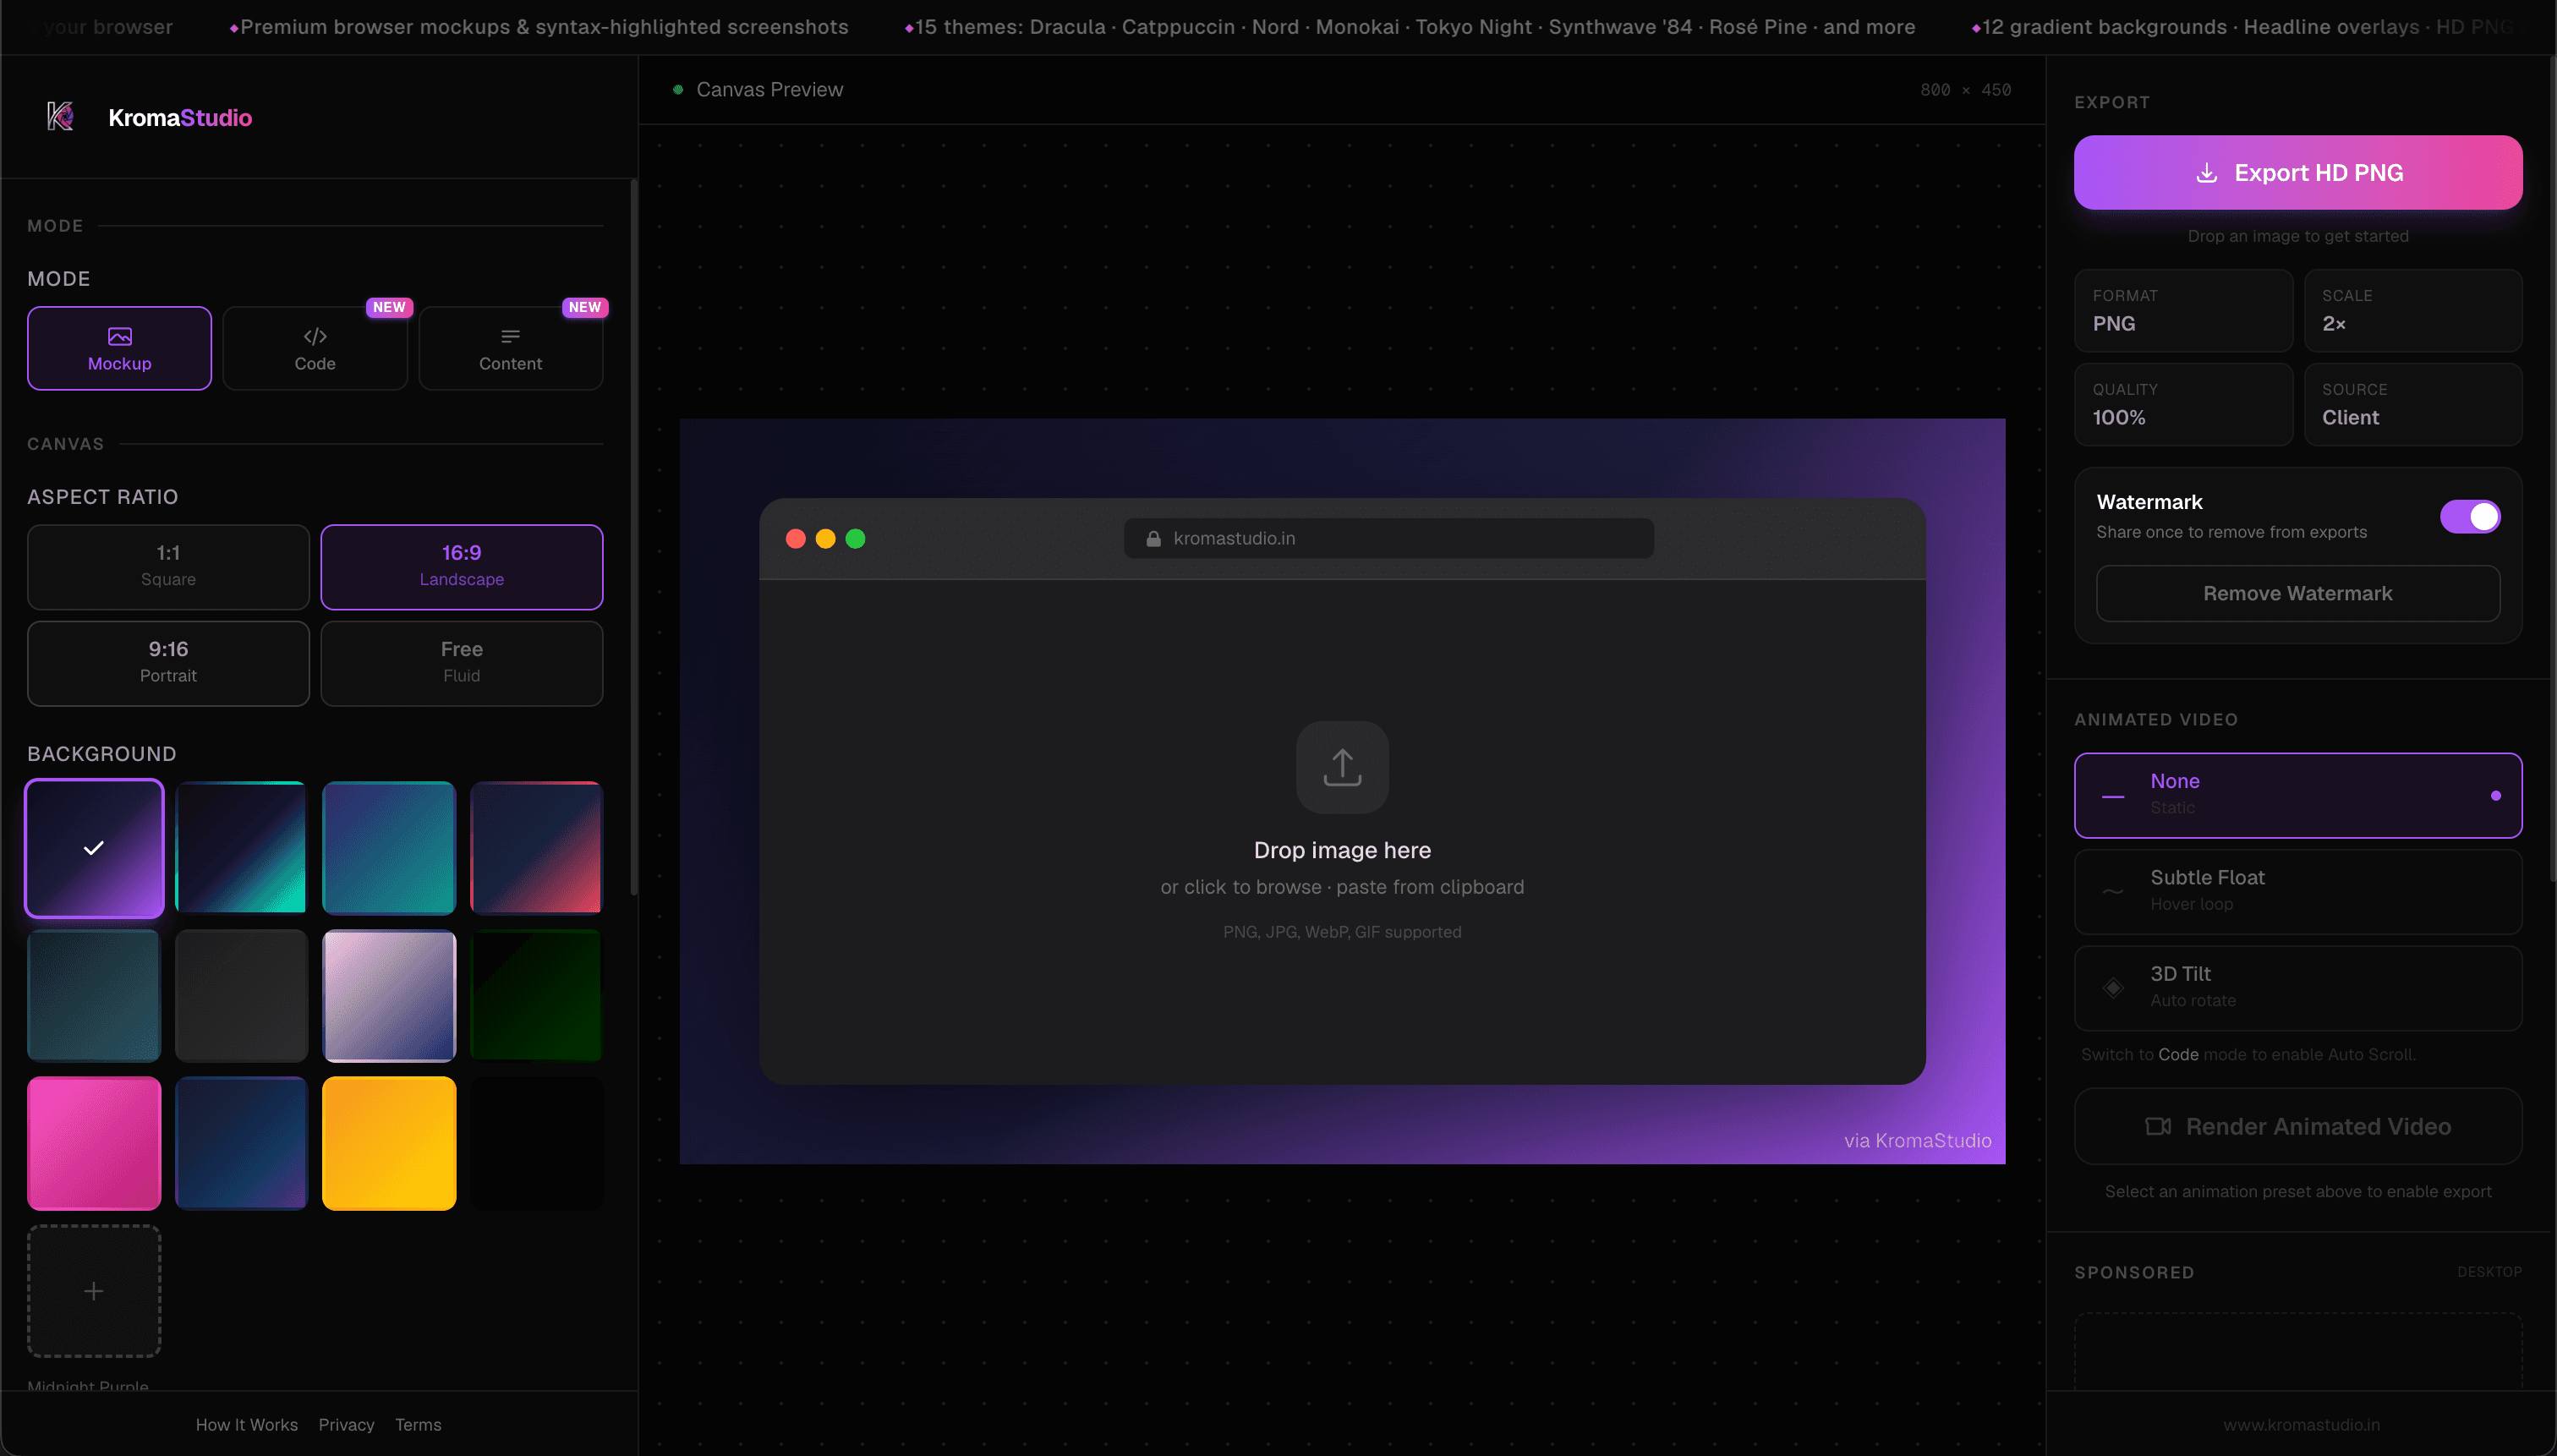Select the pale lavender gradient background swatch
2557x1456 pixels.
click(389, 996)
